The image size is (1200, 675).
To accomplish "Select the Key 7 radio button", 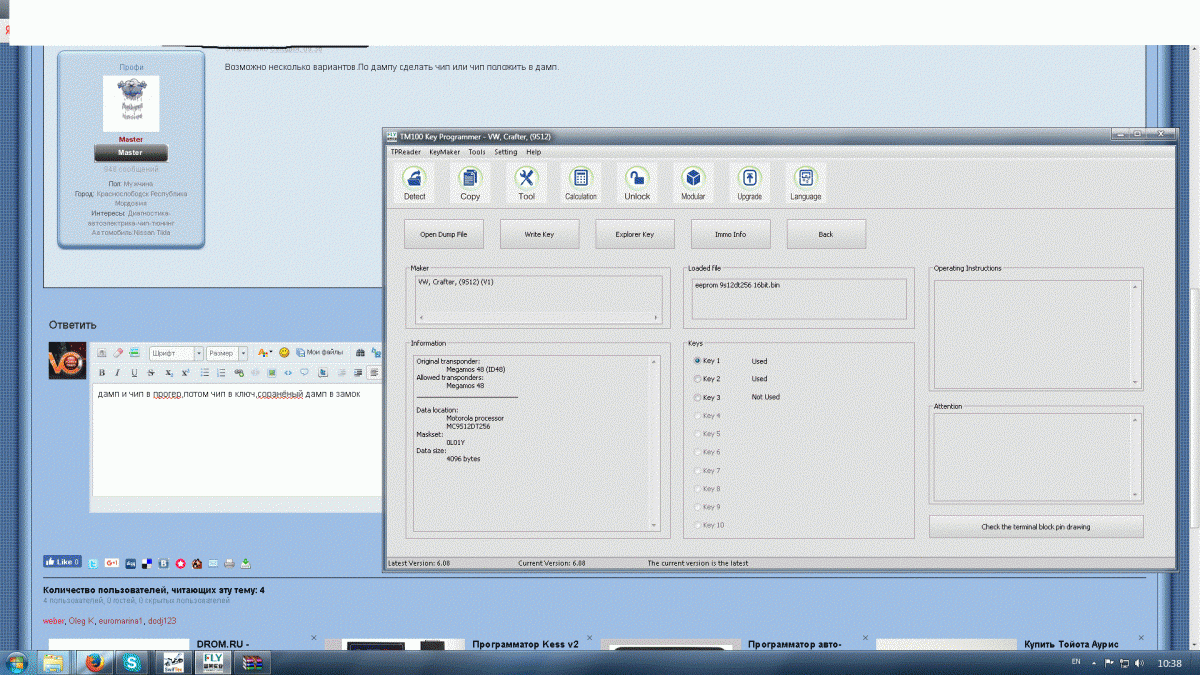I will coord(698,470).
